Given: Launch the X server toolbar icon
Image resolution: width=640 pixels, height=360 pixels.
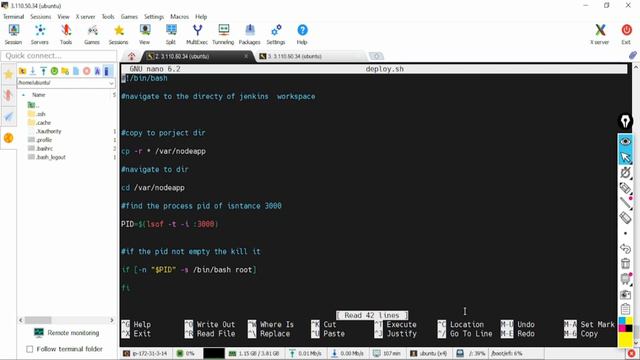Looking at the screenshot, I should [600, 34].
